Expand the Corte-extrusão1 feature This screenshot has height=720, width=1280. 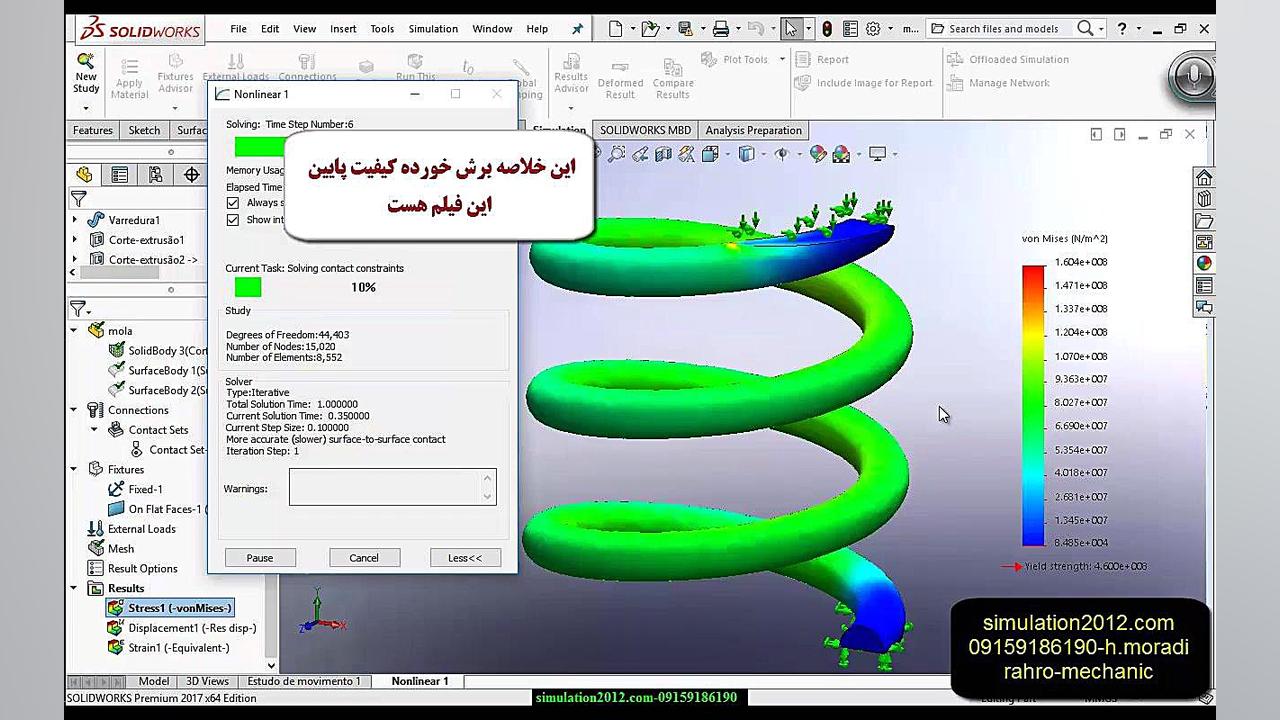75,240
